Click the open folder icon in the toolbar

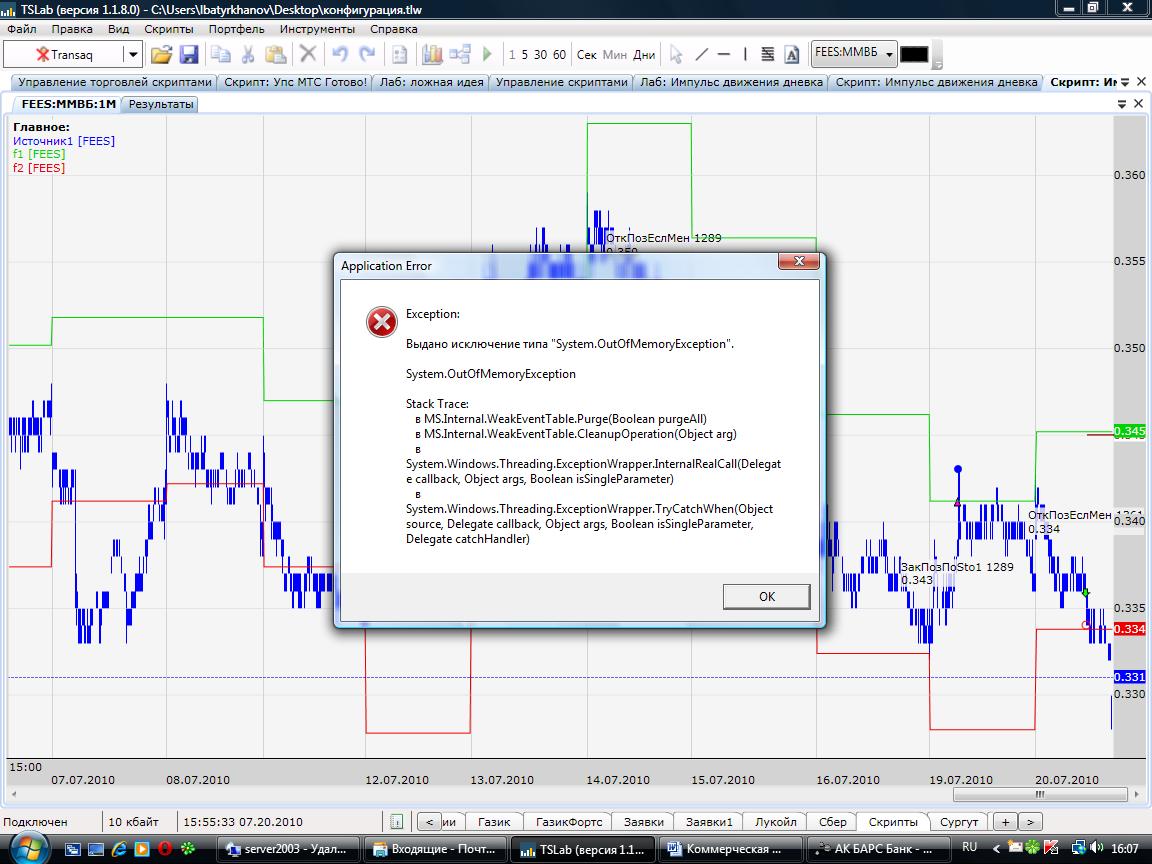pos(161,54)
